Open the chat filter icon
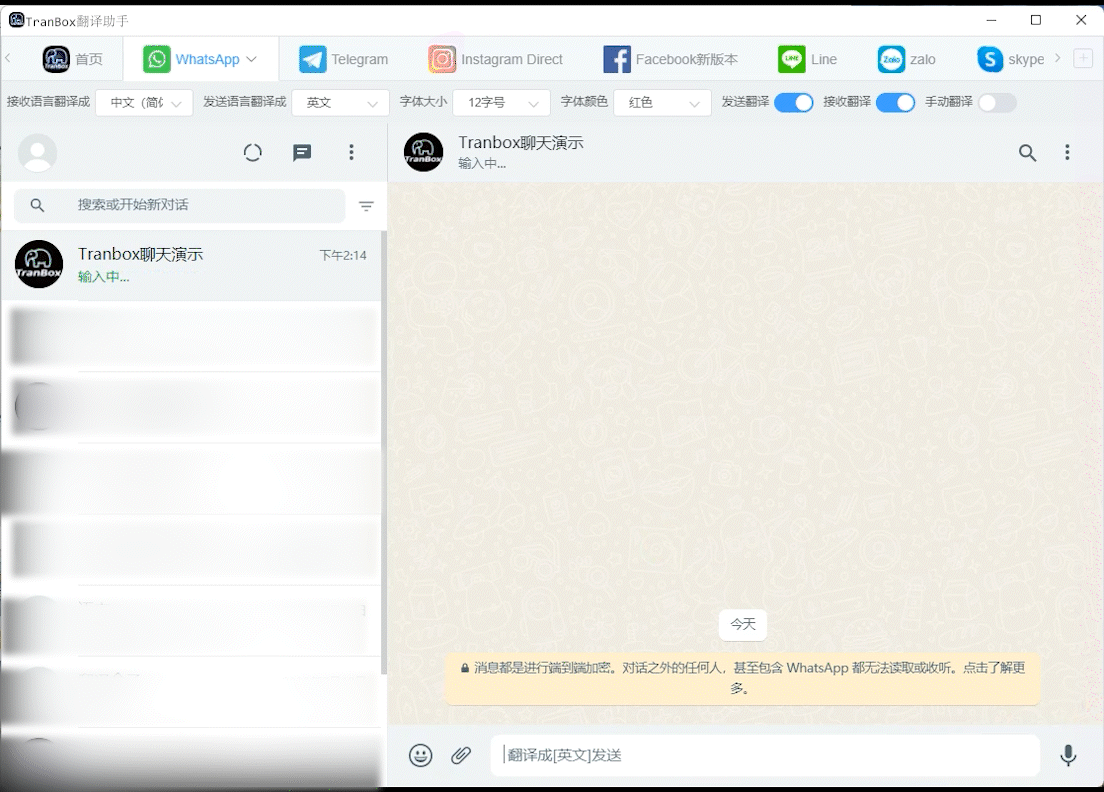This screenshot has height=792, width=1104. click(x=366, y=206)
